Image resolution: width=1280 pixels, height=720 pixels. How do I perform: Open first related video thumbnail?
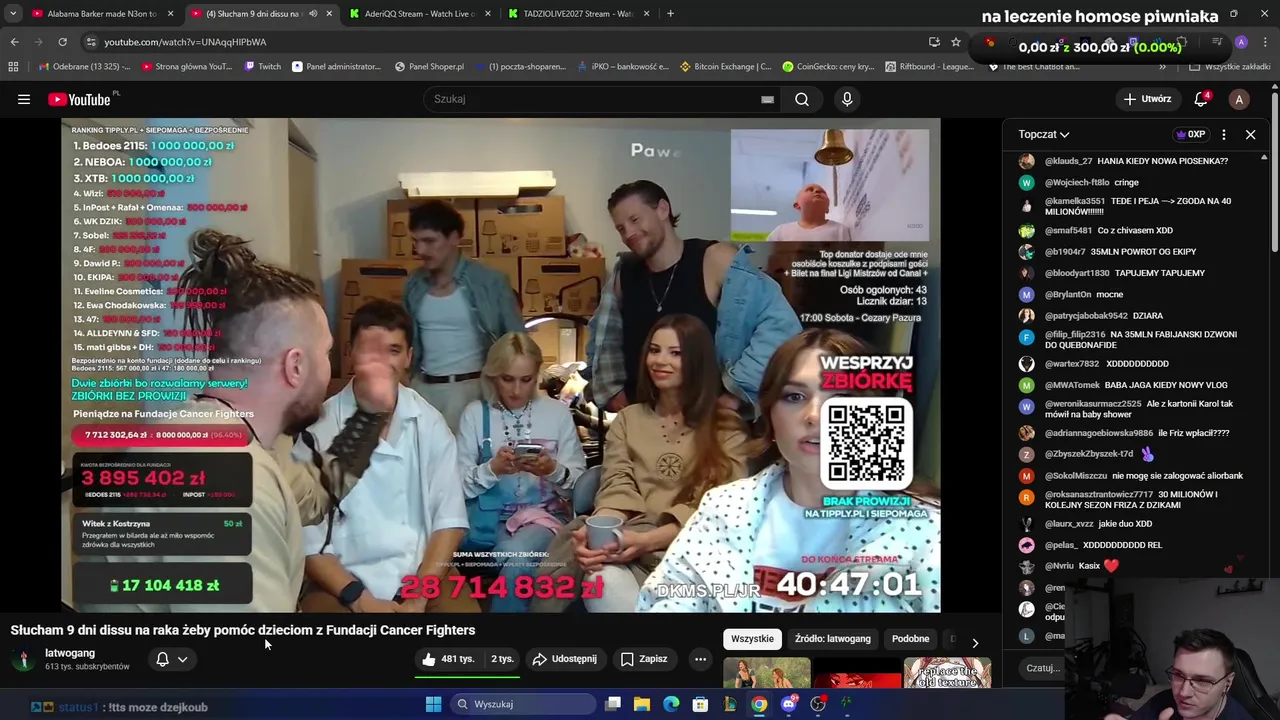(767, 673)
